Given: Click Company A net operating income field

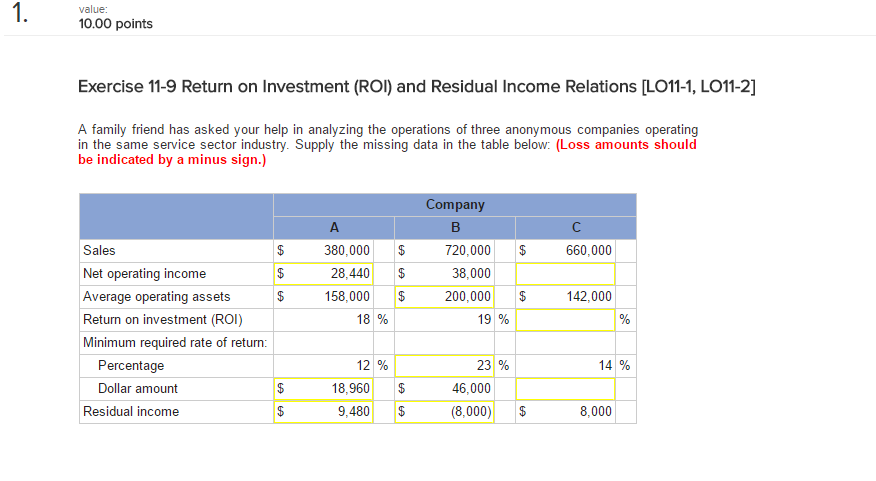Looking at the screenshot, I should coord(323,274).
